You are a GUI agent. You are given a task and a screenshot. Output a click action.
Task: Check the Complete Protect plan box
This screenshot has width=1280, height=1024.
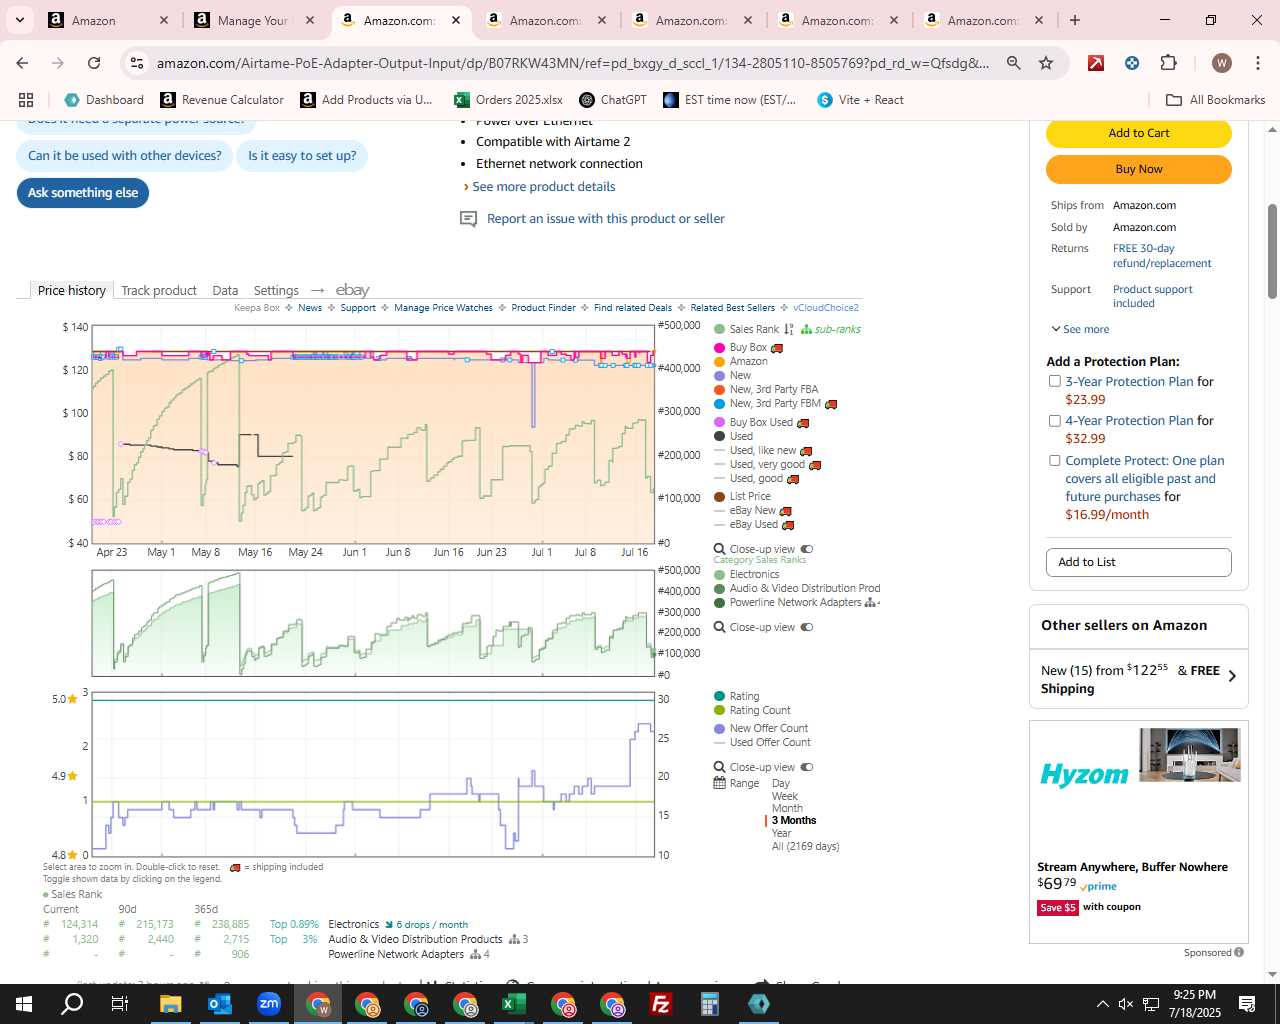point(1054,460)
